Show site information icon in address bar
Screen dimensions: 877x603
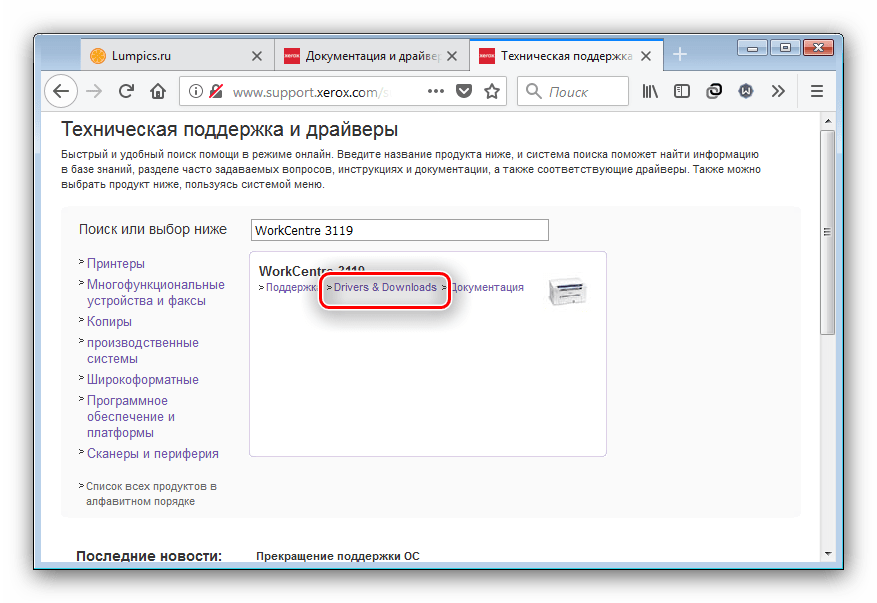pyautogui.click(x=196, y=91)
